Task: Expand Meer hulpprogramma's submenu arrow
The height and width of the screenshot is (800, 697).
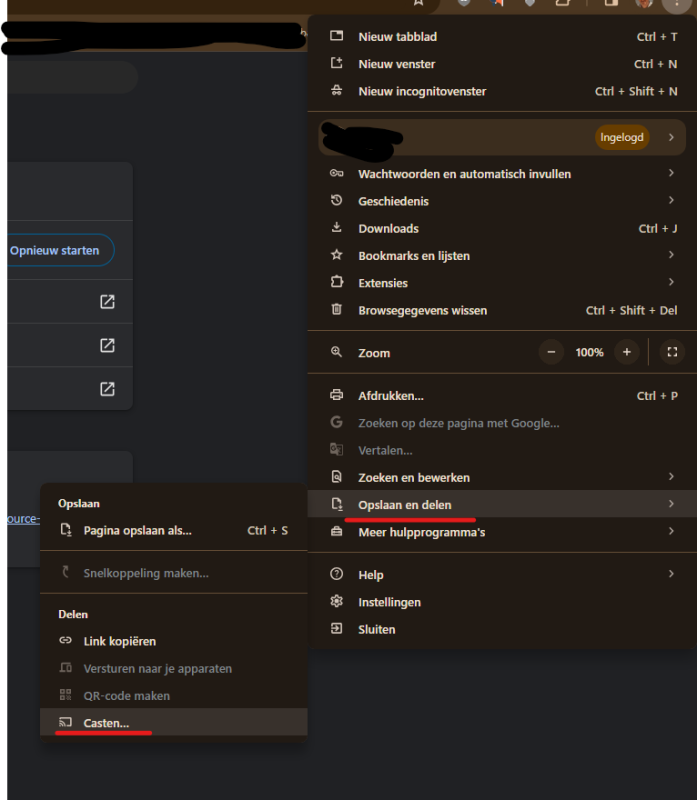Action: click(x=671, y=532)
